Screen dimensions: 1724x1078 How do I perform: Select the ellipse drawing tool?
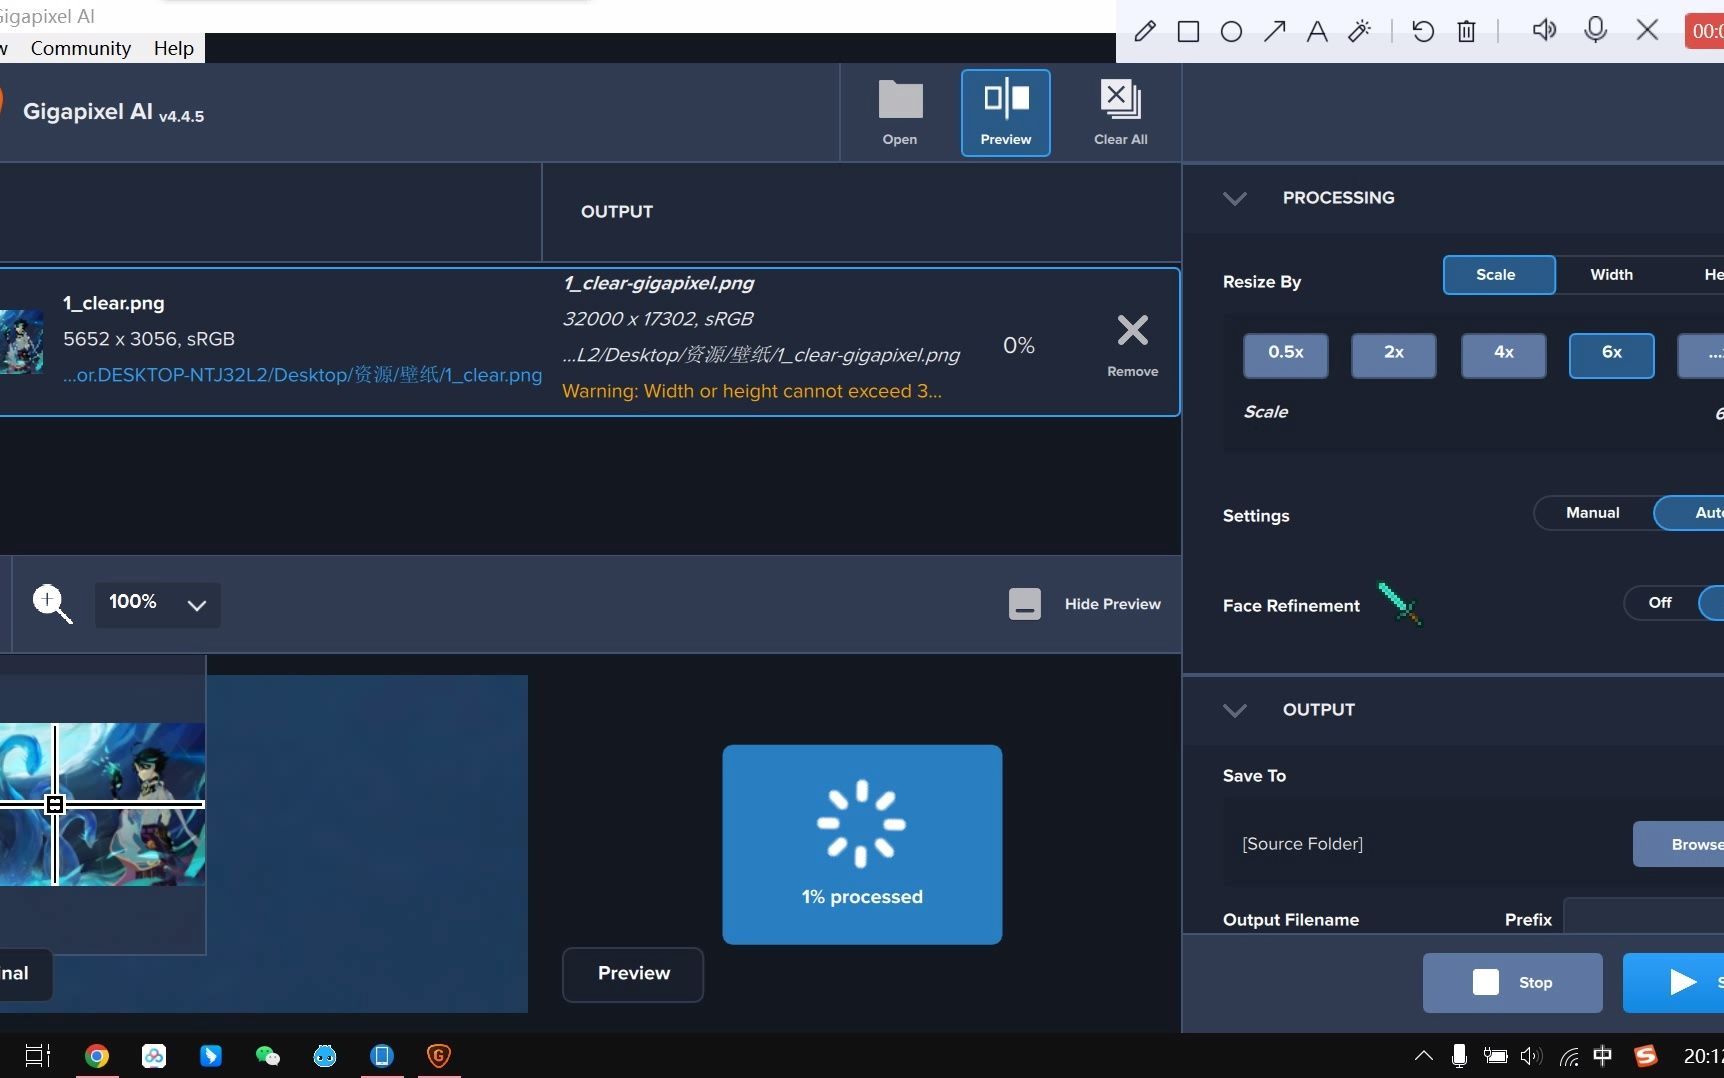point(1231,31)
